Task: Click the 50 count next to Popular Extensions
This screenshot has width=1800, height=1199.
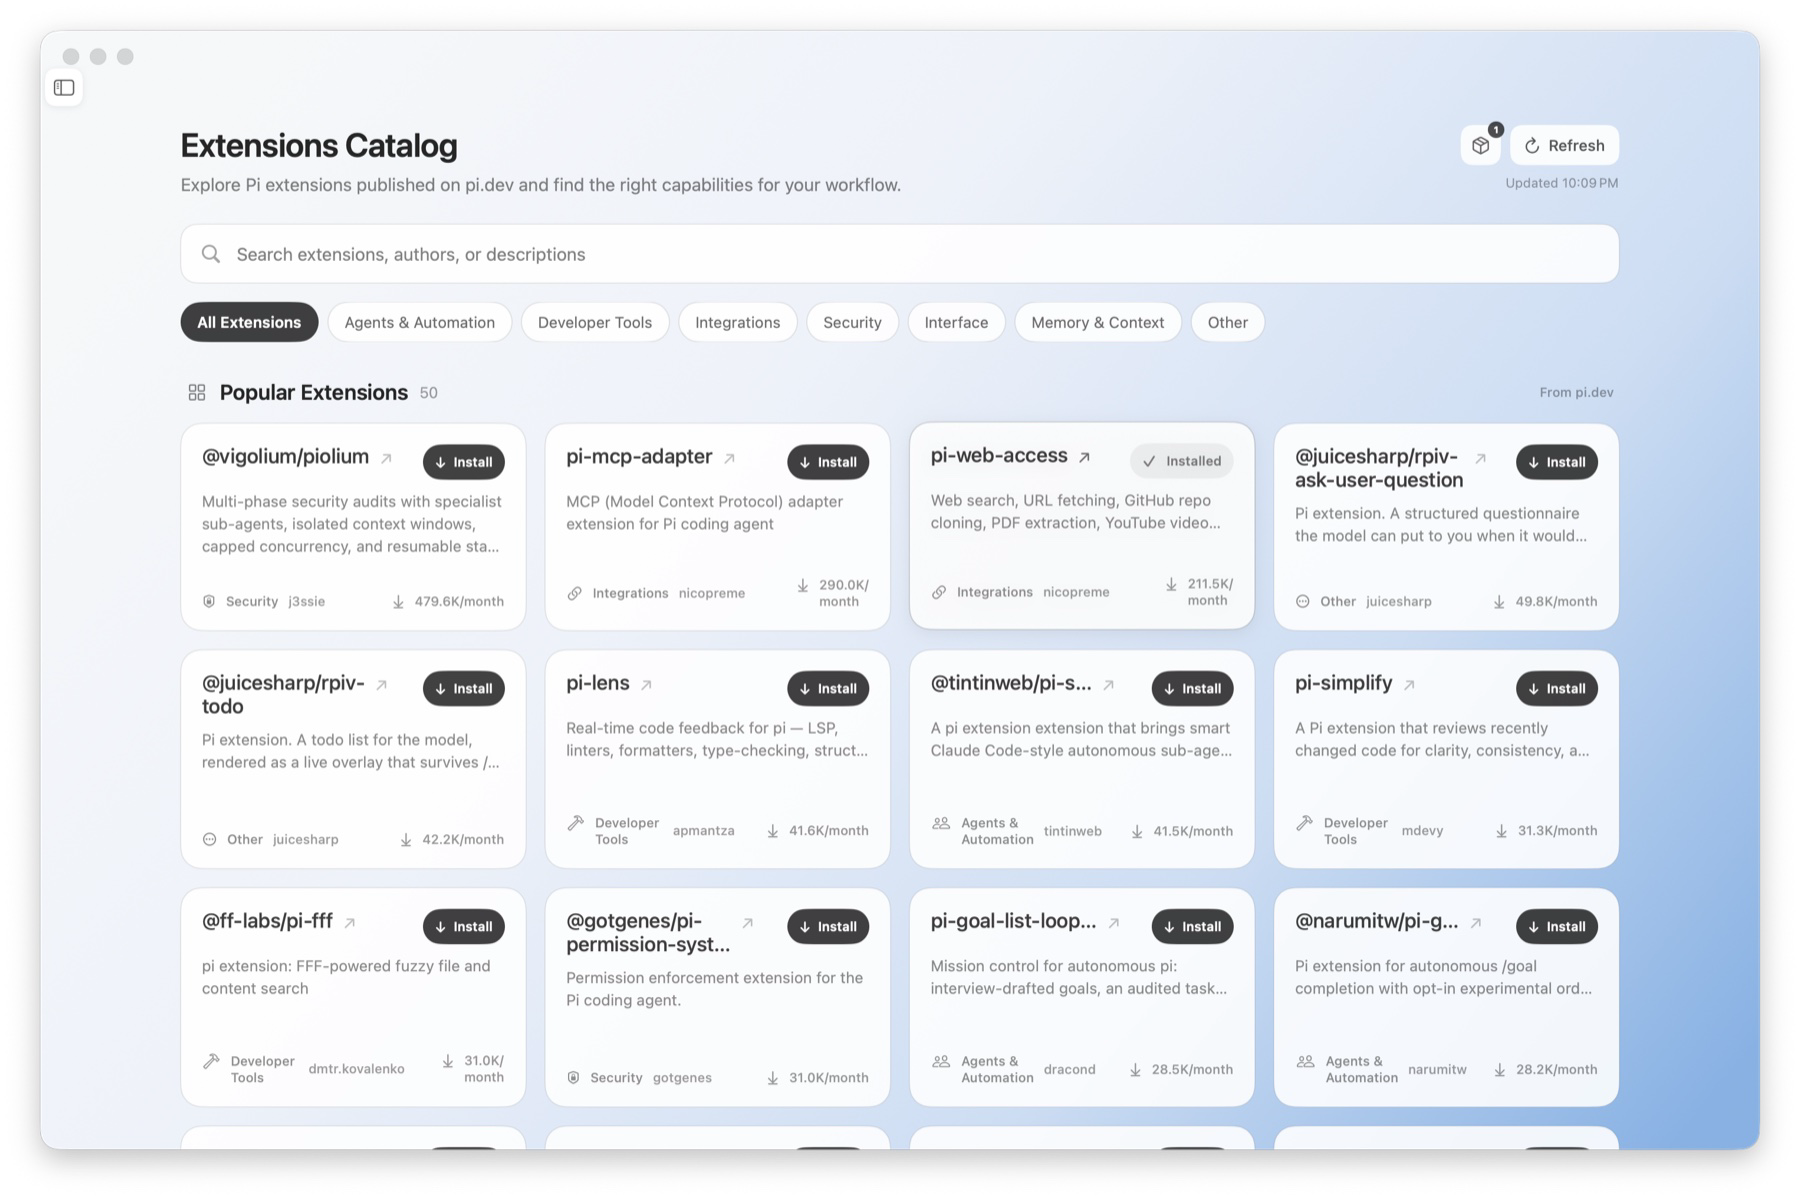Action: 429,393
